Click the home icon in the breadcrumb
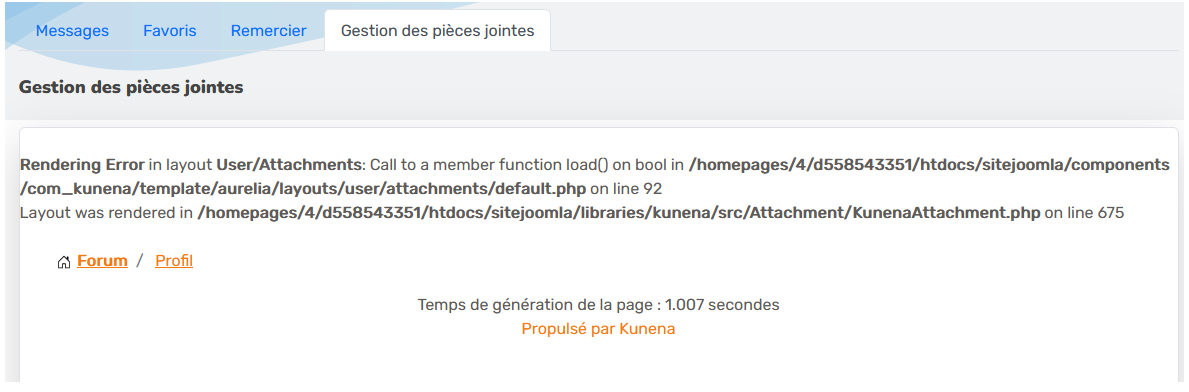Image resolution: width=1189 pixels, height=392 pixels. pos(64,262)
